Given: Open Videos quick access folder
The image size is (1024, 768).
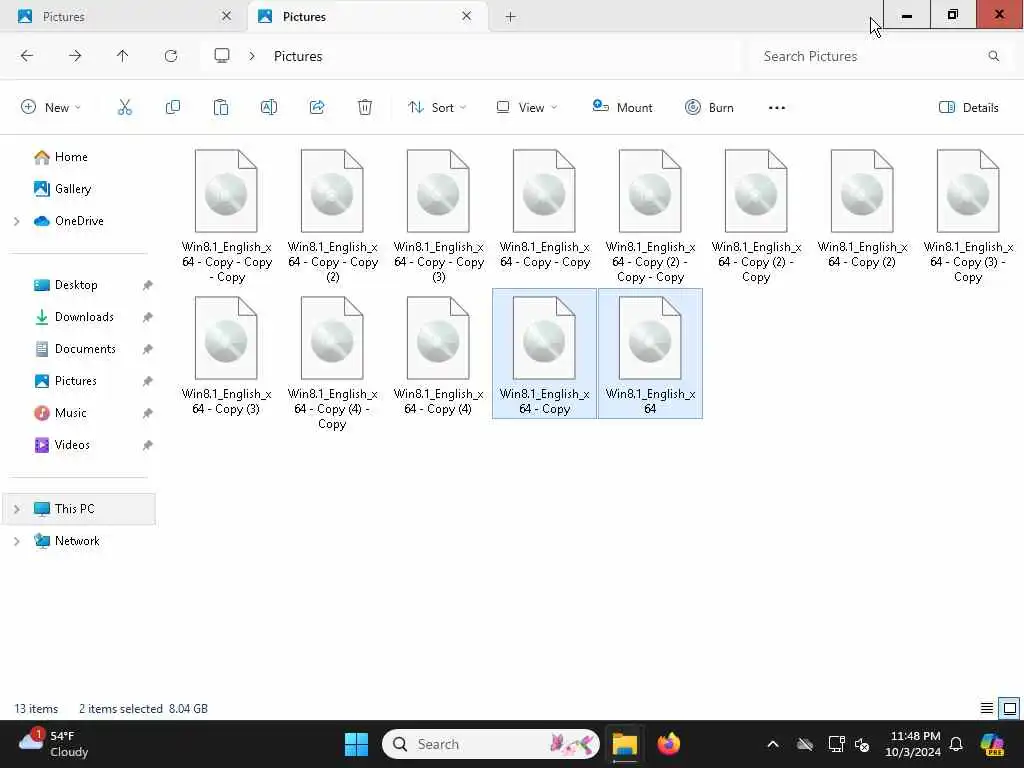Looking at the screenshot, I should click(72, 445).
